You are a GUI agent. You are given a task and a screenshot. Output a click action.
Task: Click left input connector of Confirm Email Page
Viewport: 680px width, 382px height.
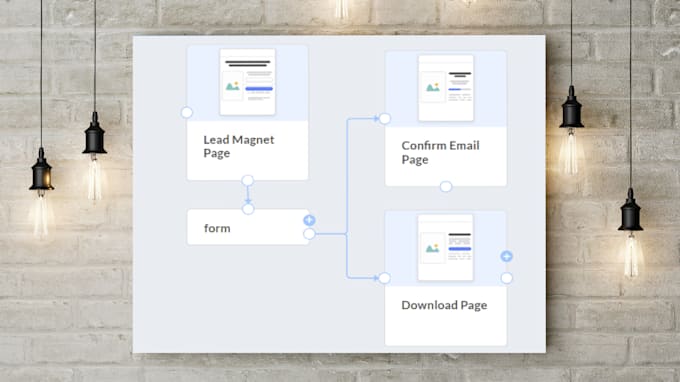pos(385,118)
